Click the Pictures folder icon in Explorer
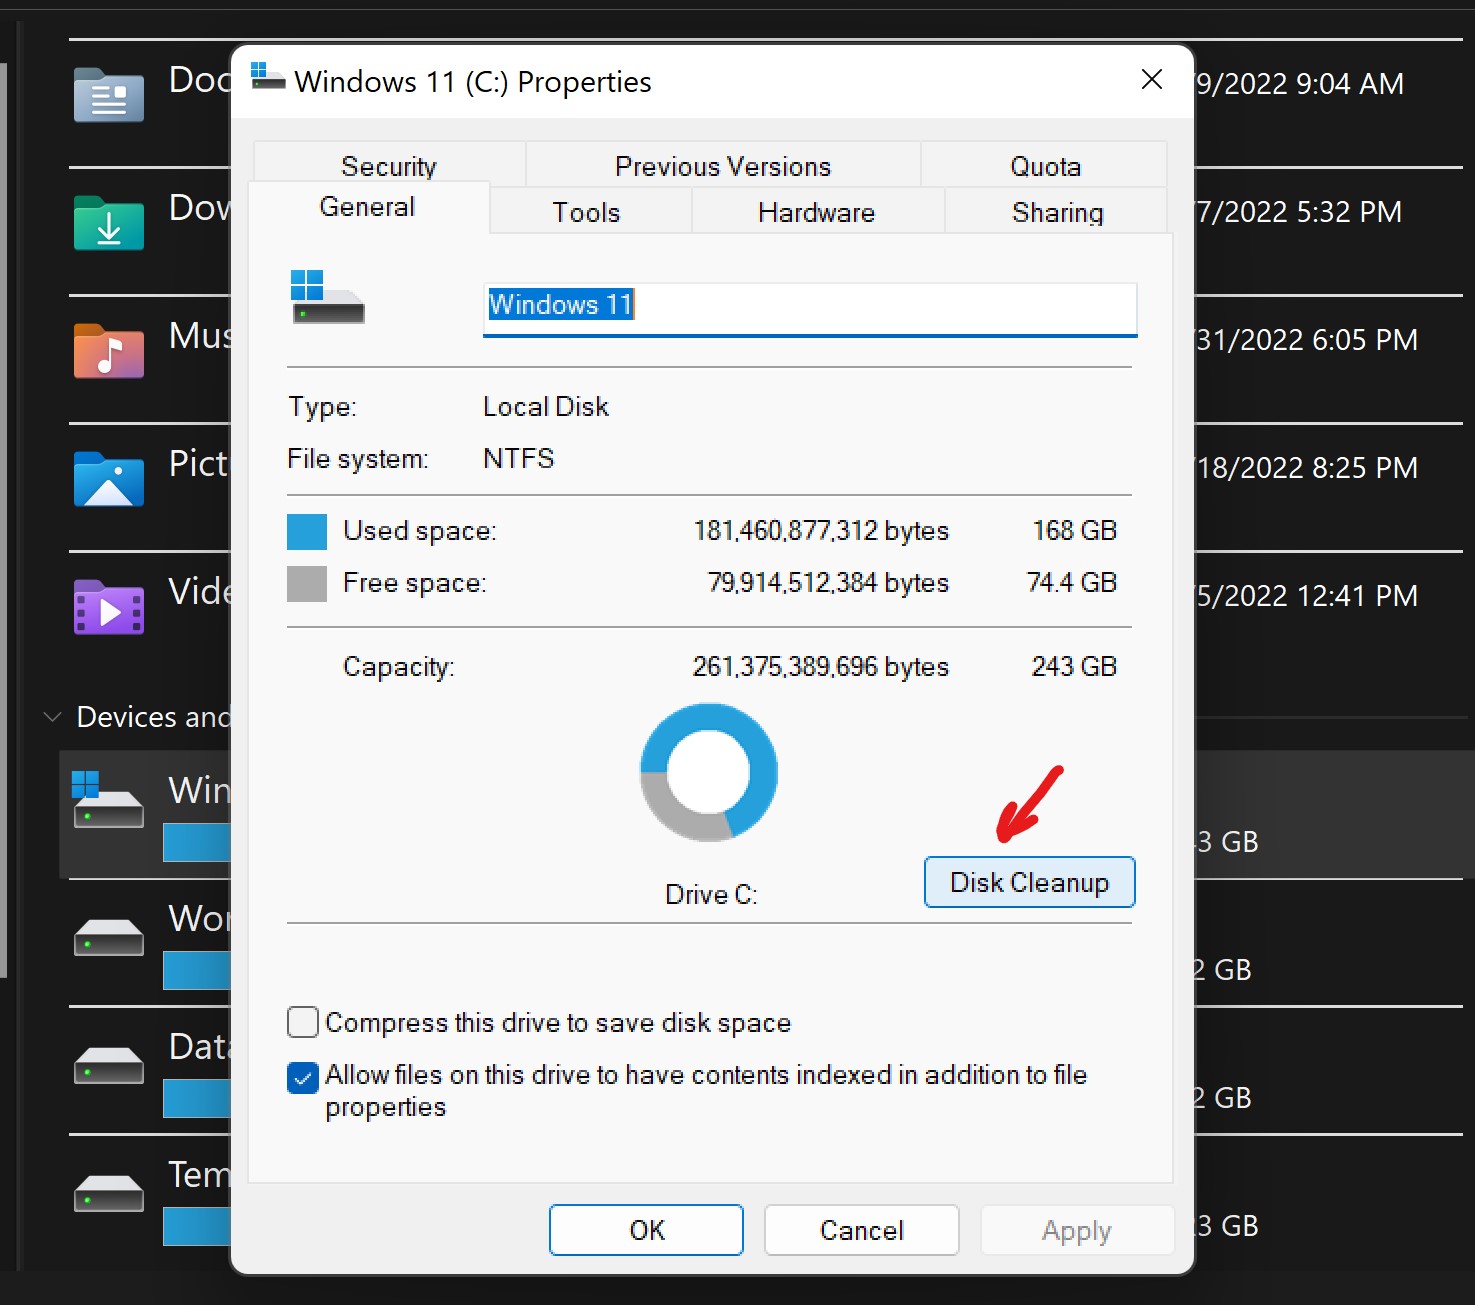 click(109, 479)
